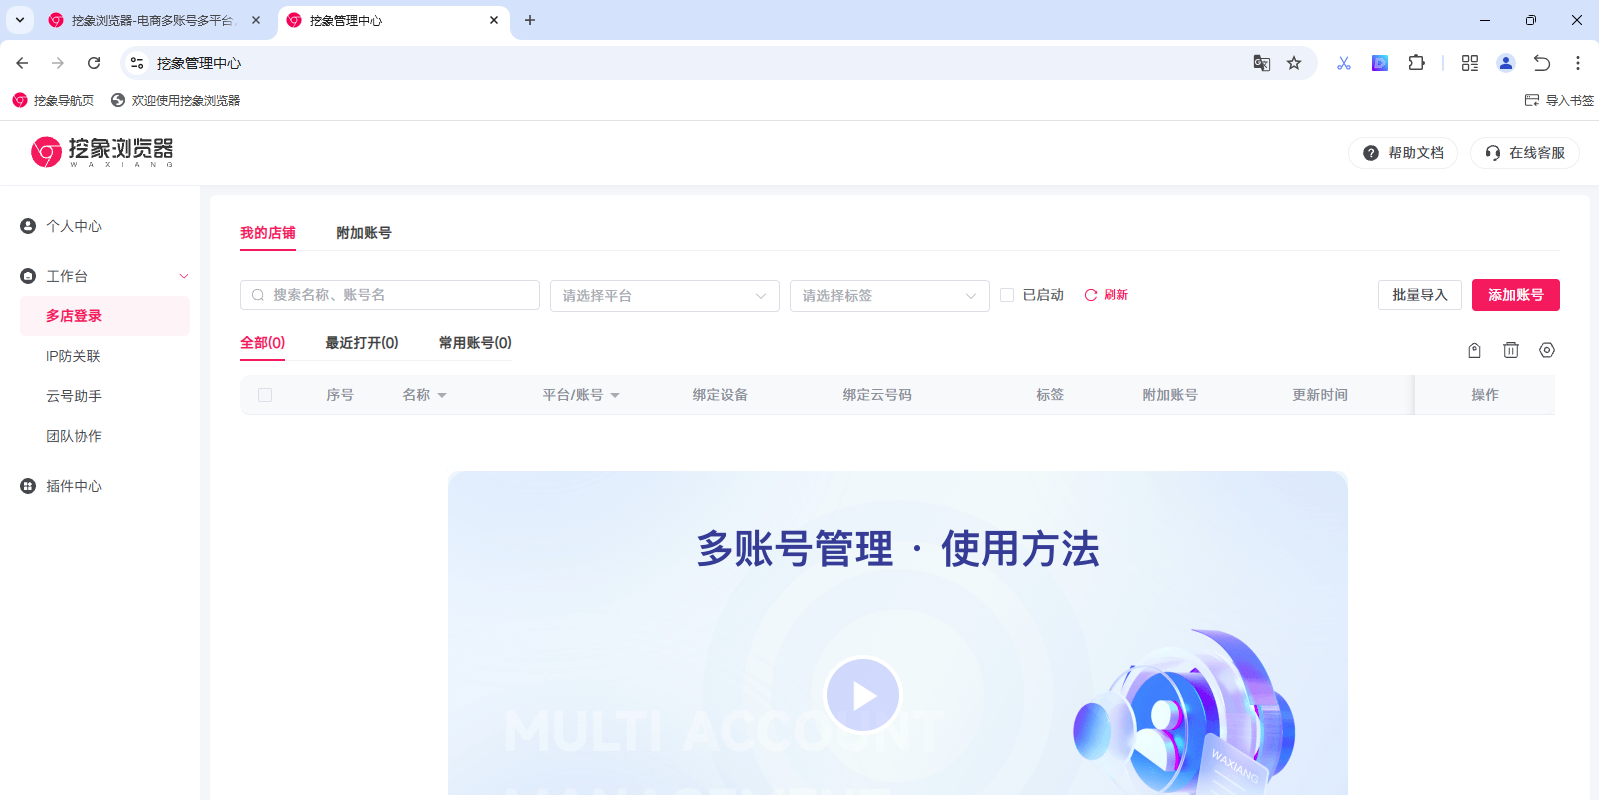1599x800 pixels.
Task: Click the trash delete icon above table
Action: click(1510, 350)
